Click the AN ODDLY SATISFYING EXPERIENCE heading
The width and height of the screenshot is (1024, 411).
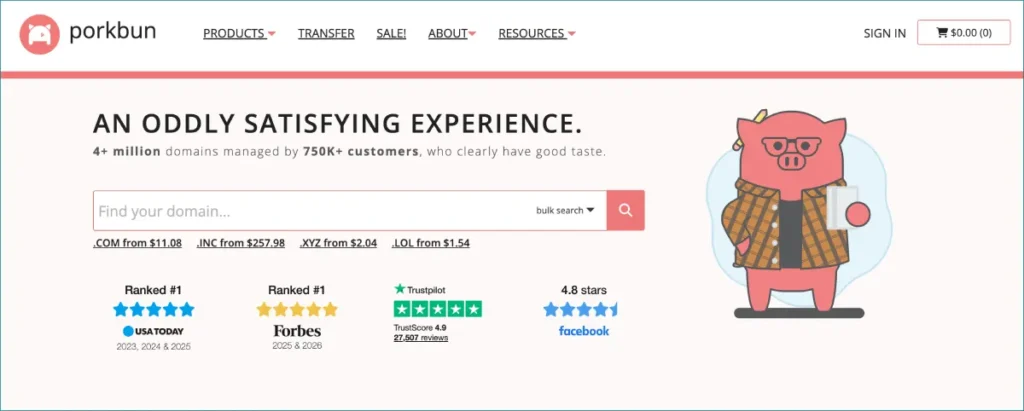click(x=337, y=124)
